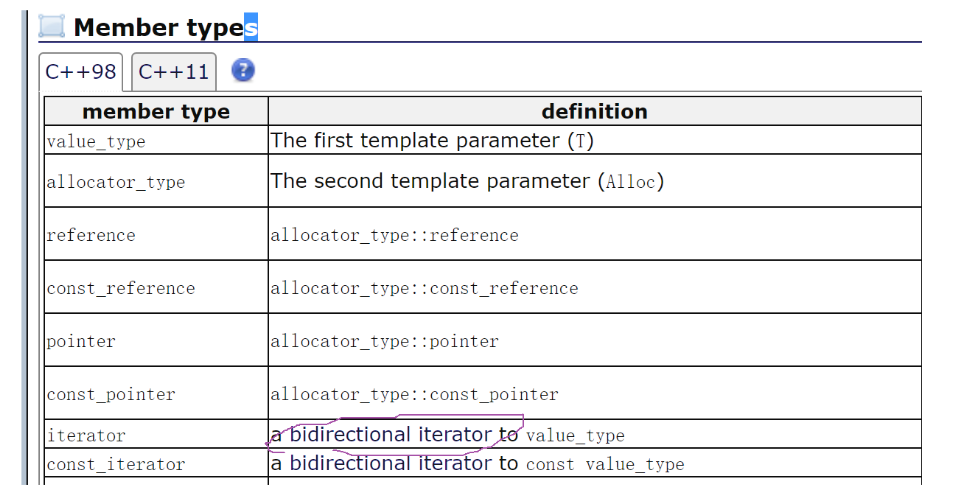
Task: Click the const_pointer member cell
Action: pos(110,394)
